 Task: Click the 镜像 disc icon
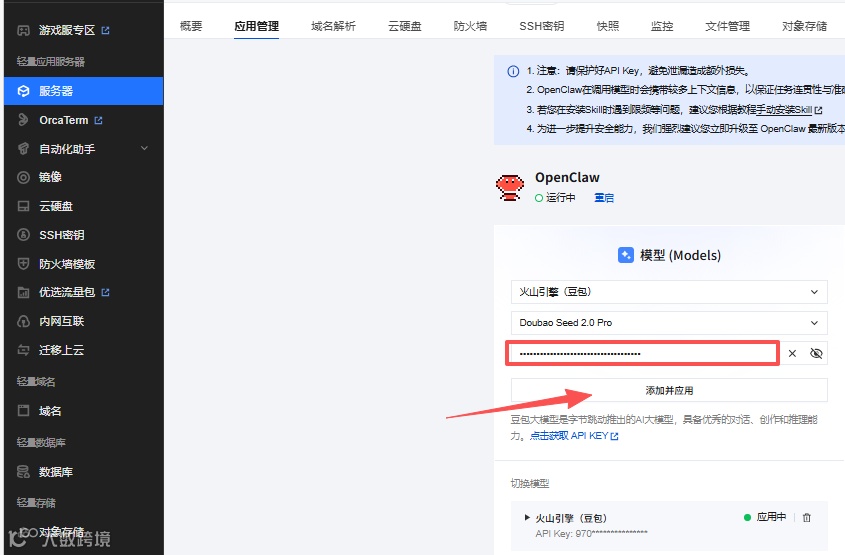pyautogui.click(x=23, y=177)
